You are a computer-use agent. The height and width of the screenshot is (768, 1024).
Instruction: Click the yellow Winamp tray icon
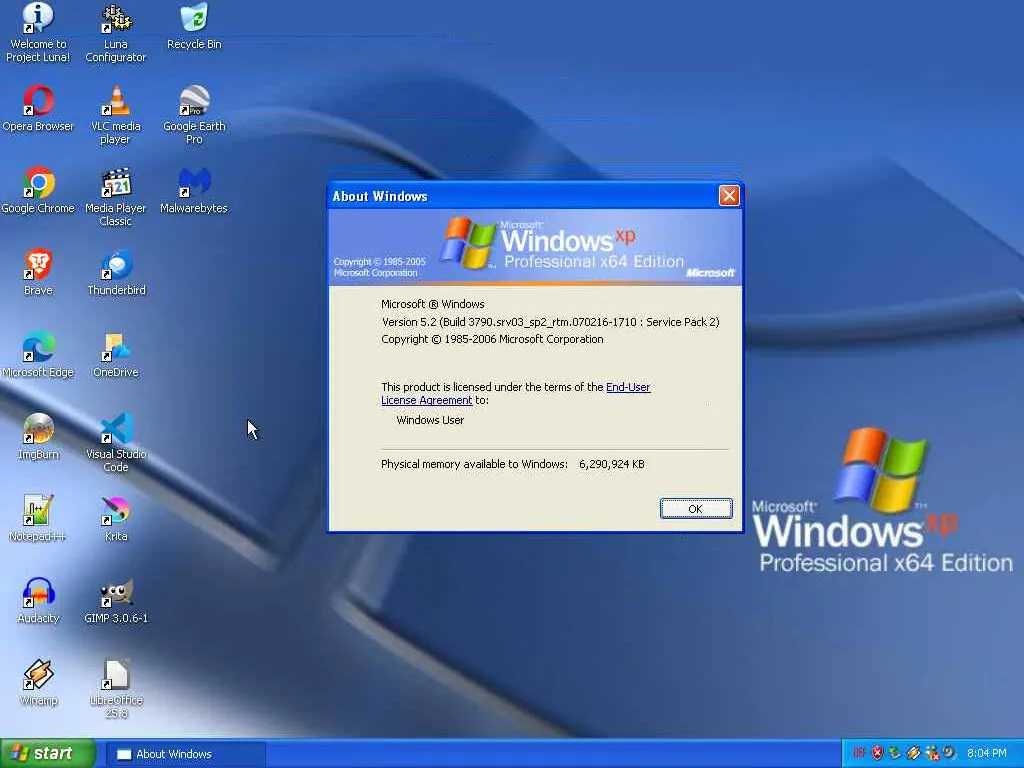[x=914, y=753]
